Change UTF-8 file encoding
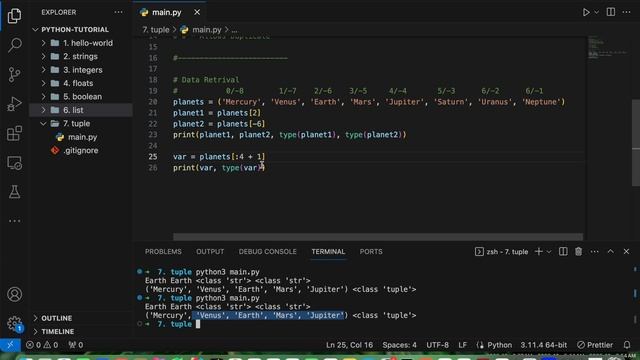The width and height of the screenshot is (640, 360). (437, 345)
